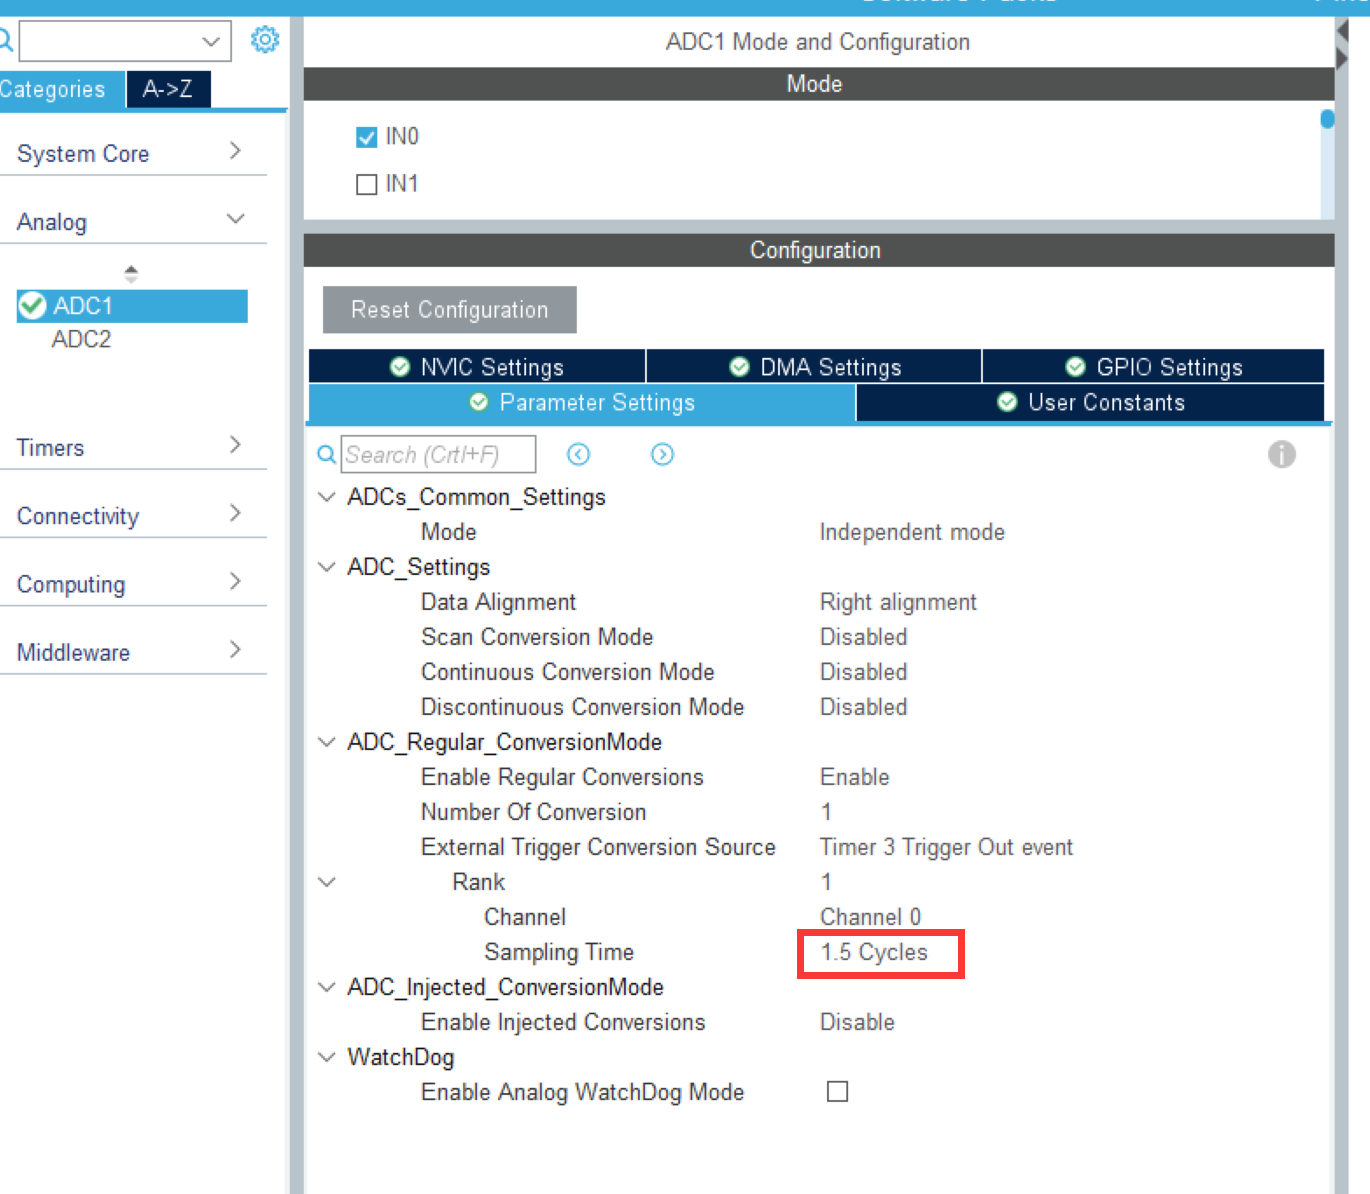Screen dimensions: 1370x1194
Task: Enable the IN0 channel checkbox
Action: [367, 137]
